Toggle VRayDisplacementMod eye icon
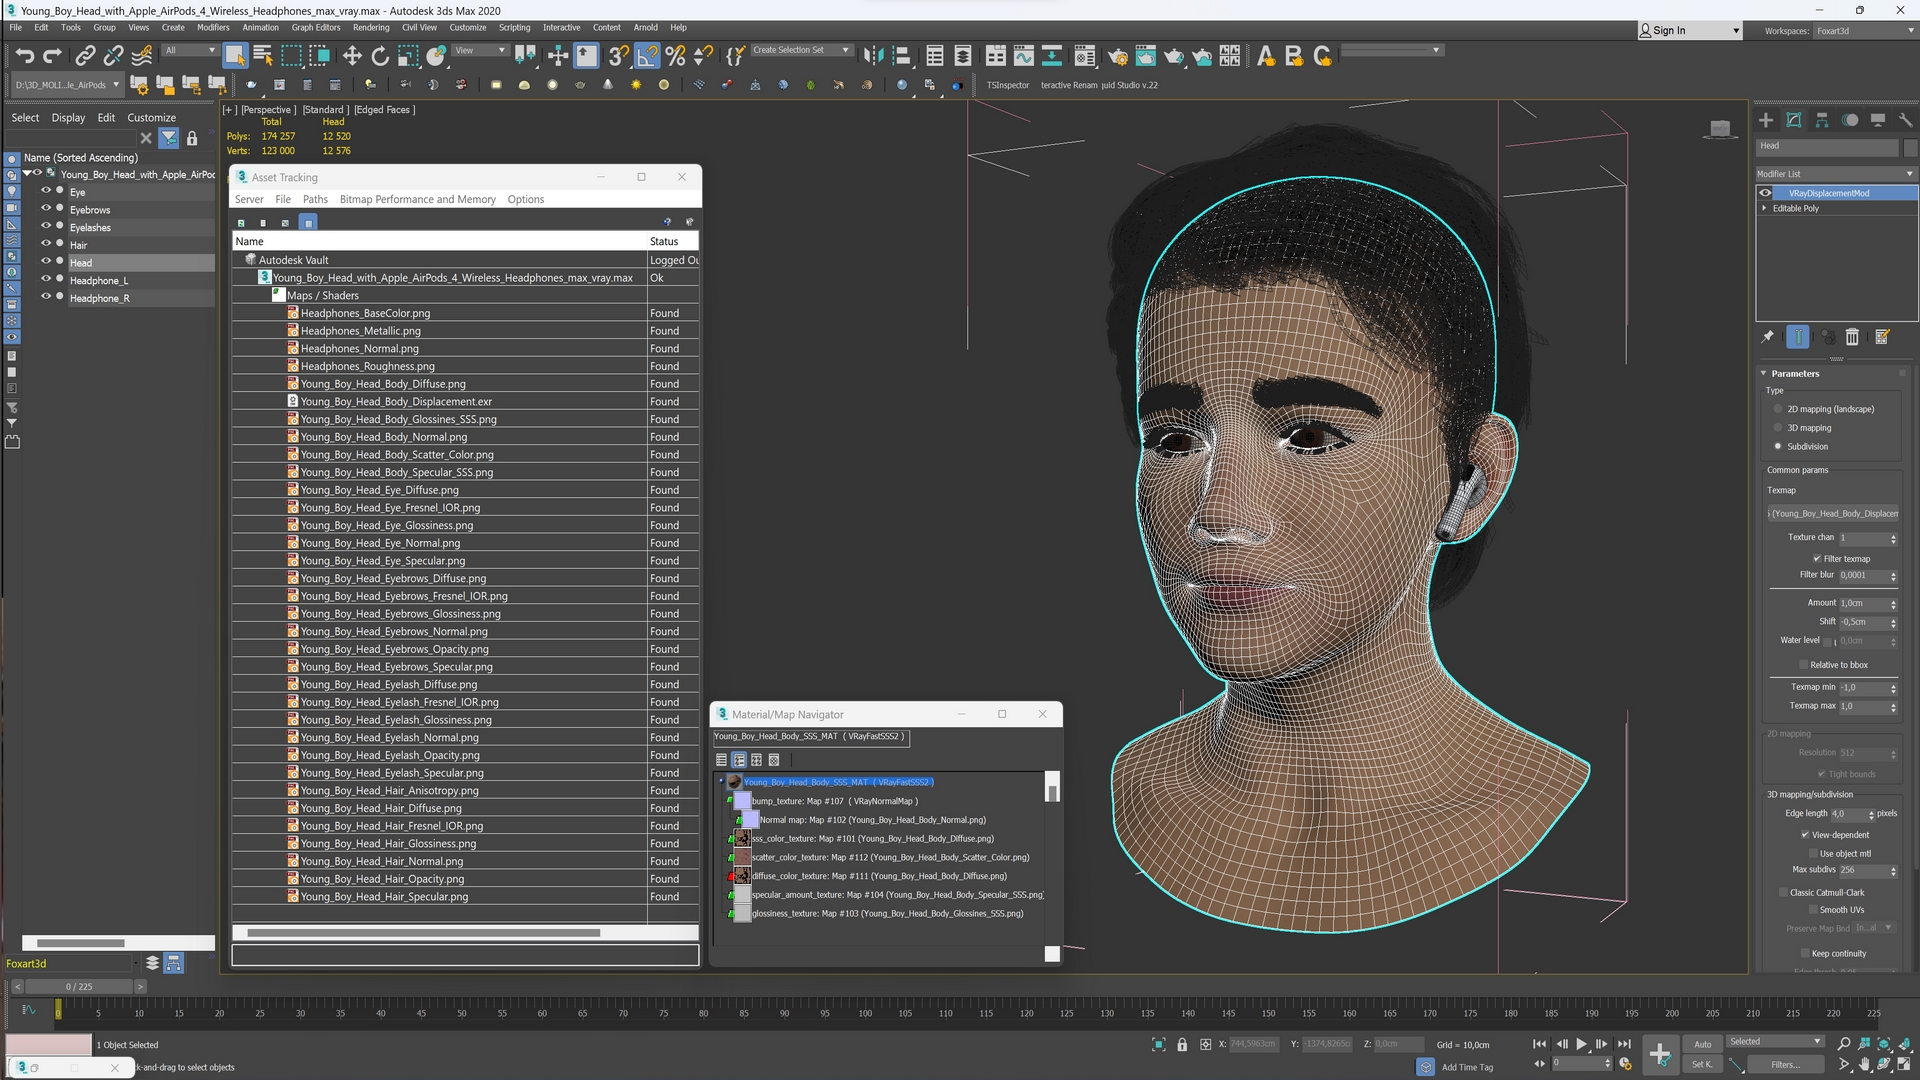1920x1080 pixels. pos(1766,193)
